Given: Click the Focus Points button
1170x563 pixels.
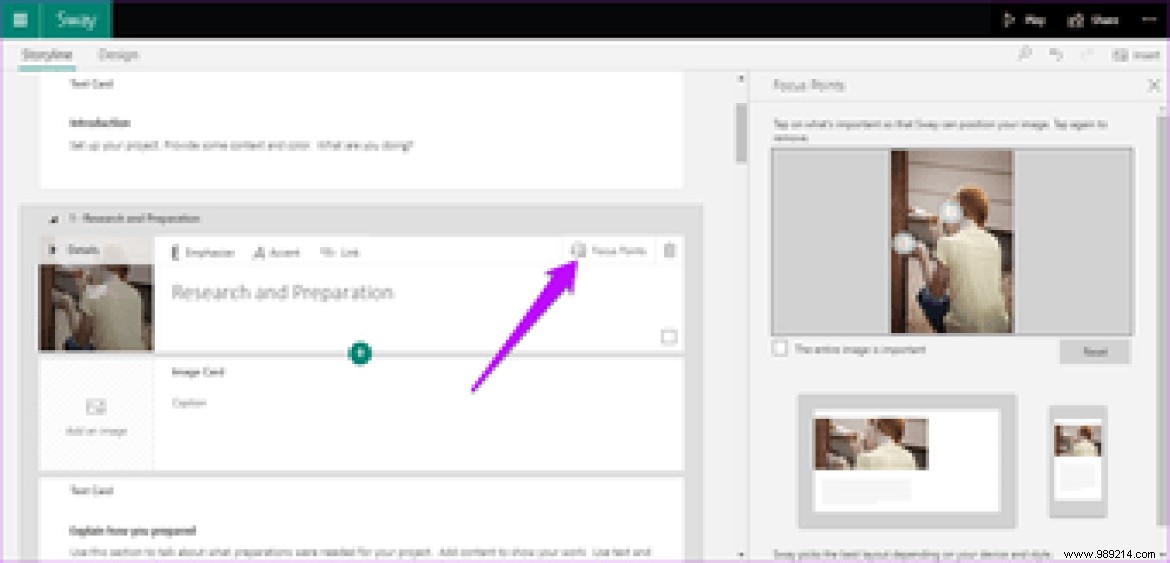Looking at the screenshot, I should 607,251.
